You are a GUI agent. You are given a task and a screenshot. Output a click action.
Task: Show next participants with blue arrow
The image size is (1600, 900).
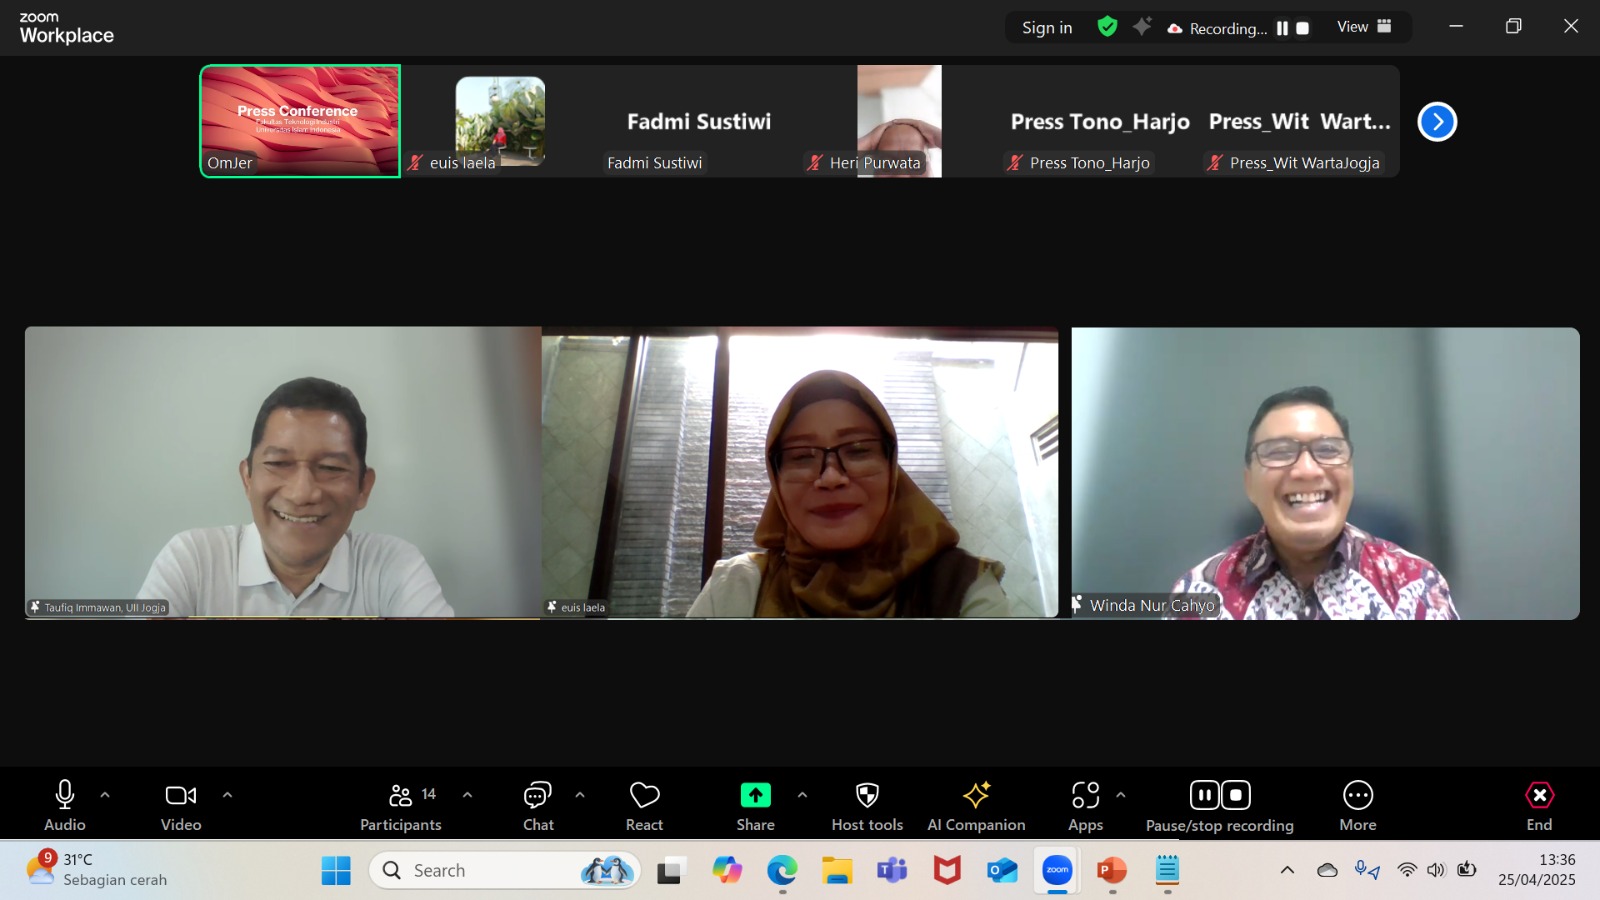[x=1437, y=122]
